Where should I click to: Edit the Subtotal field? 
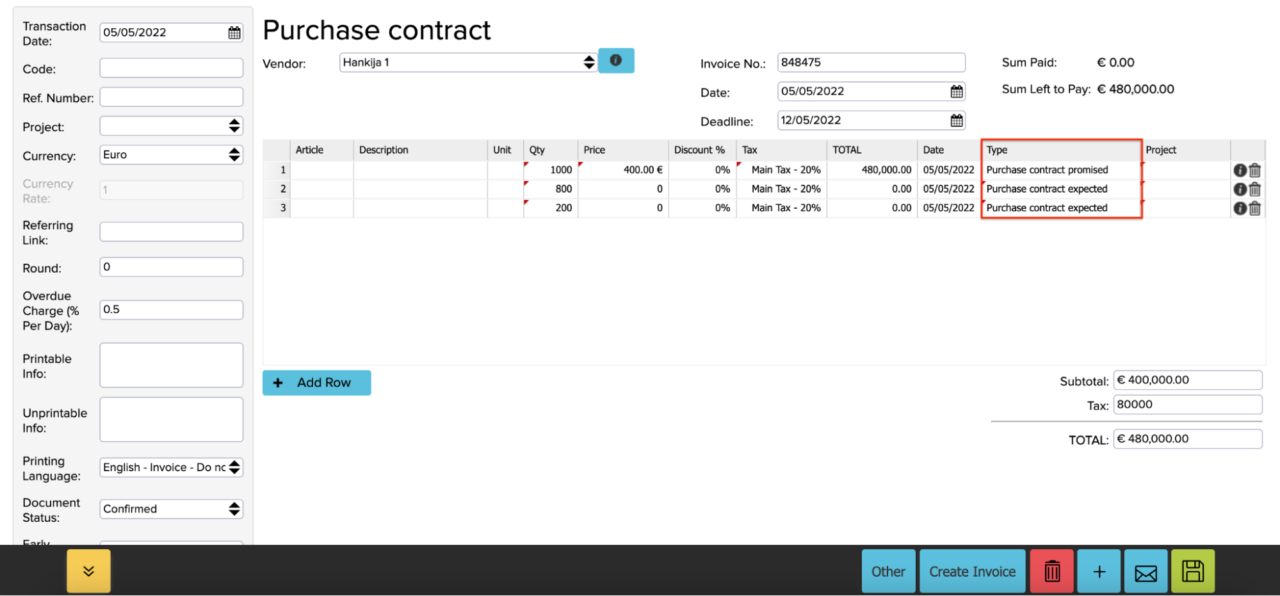pyautogui.click(x=1188, y=380)
